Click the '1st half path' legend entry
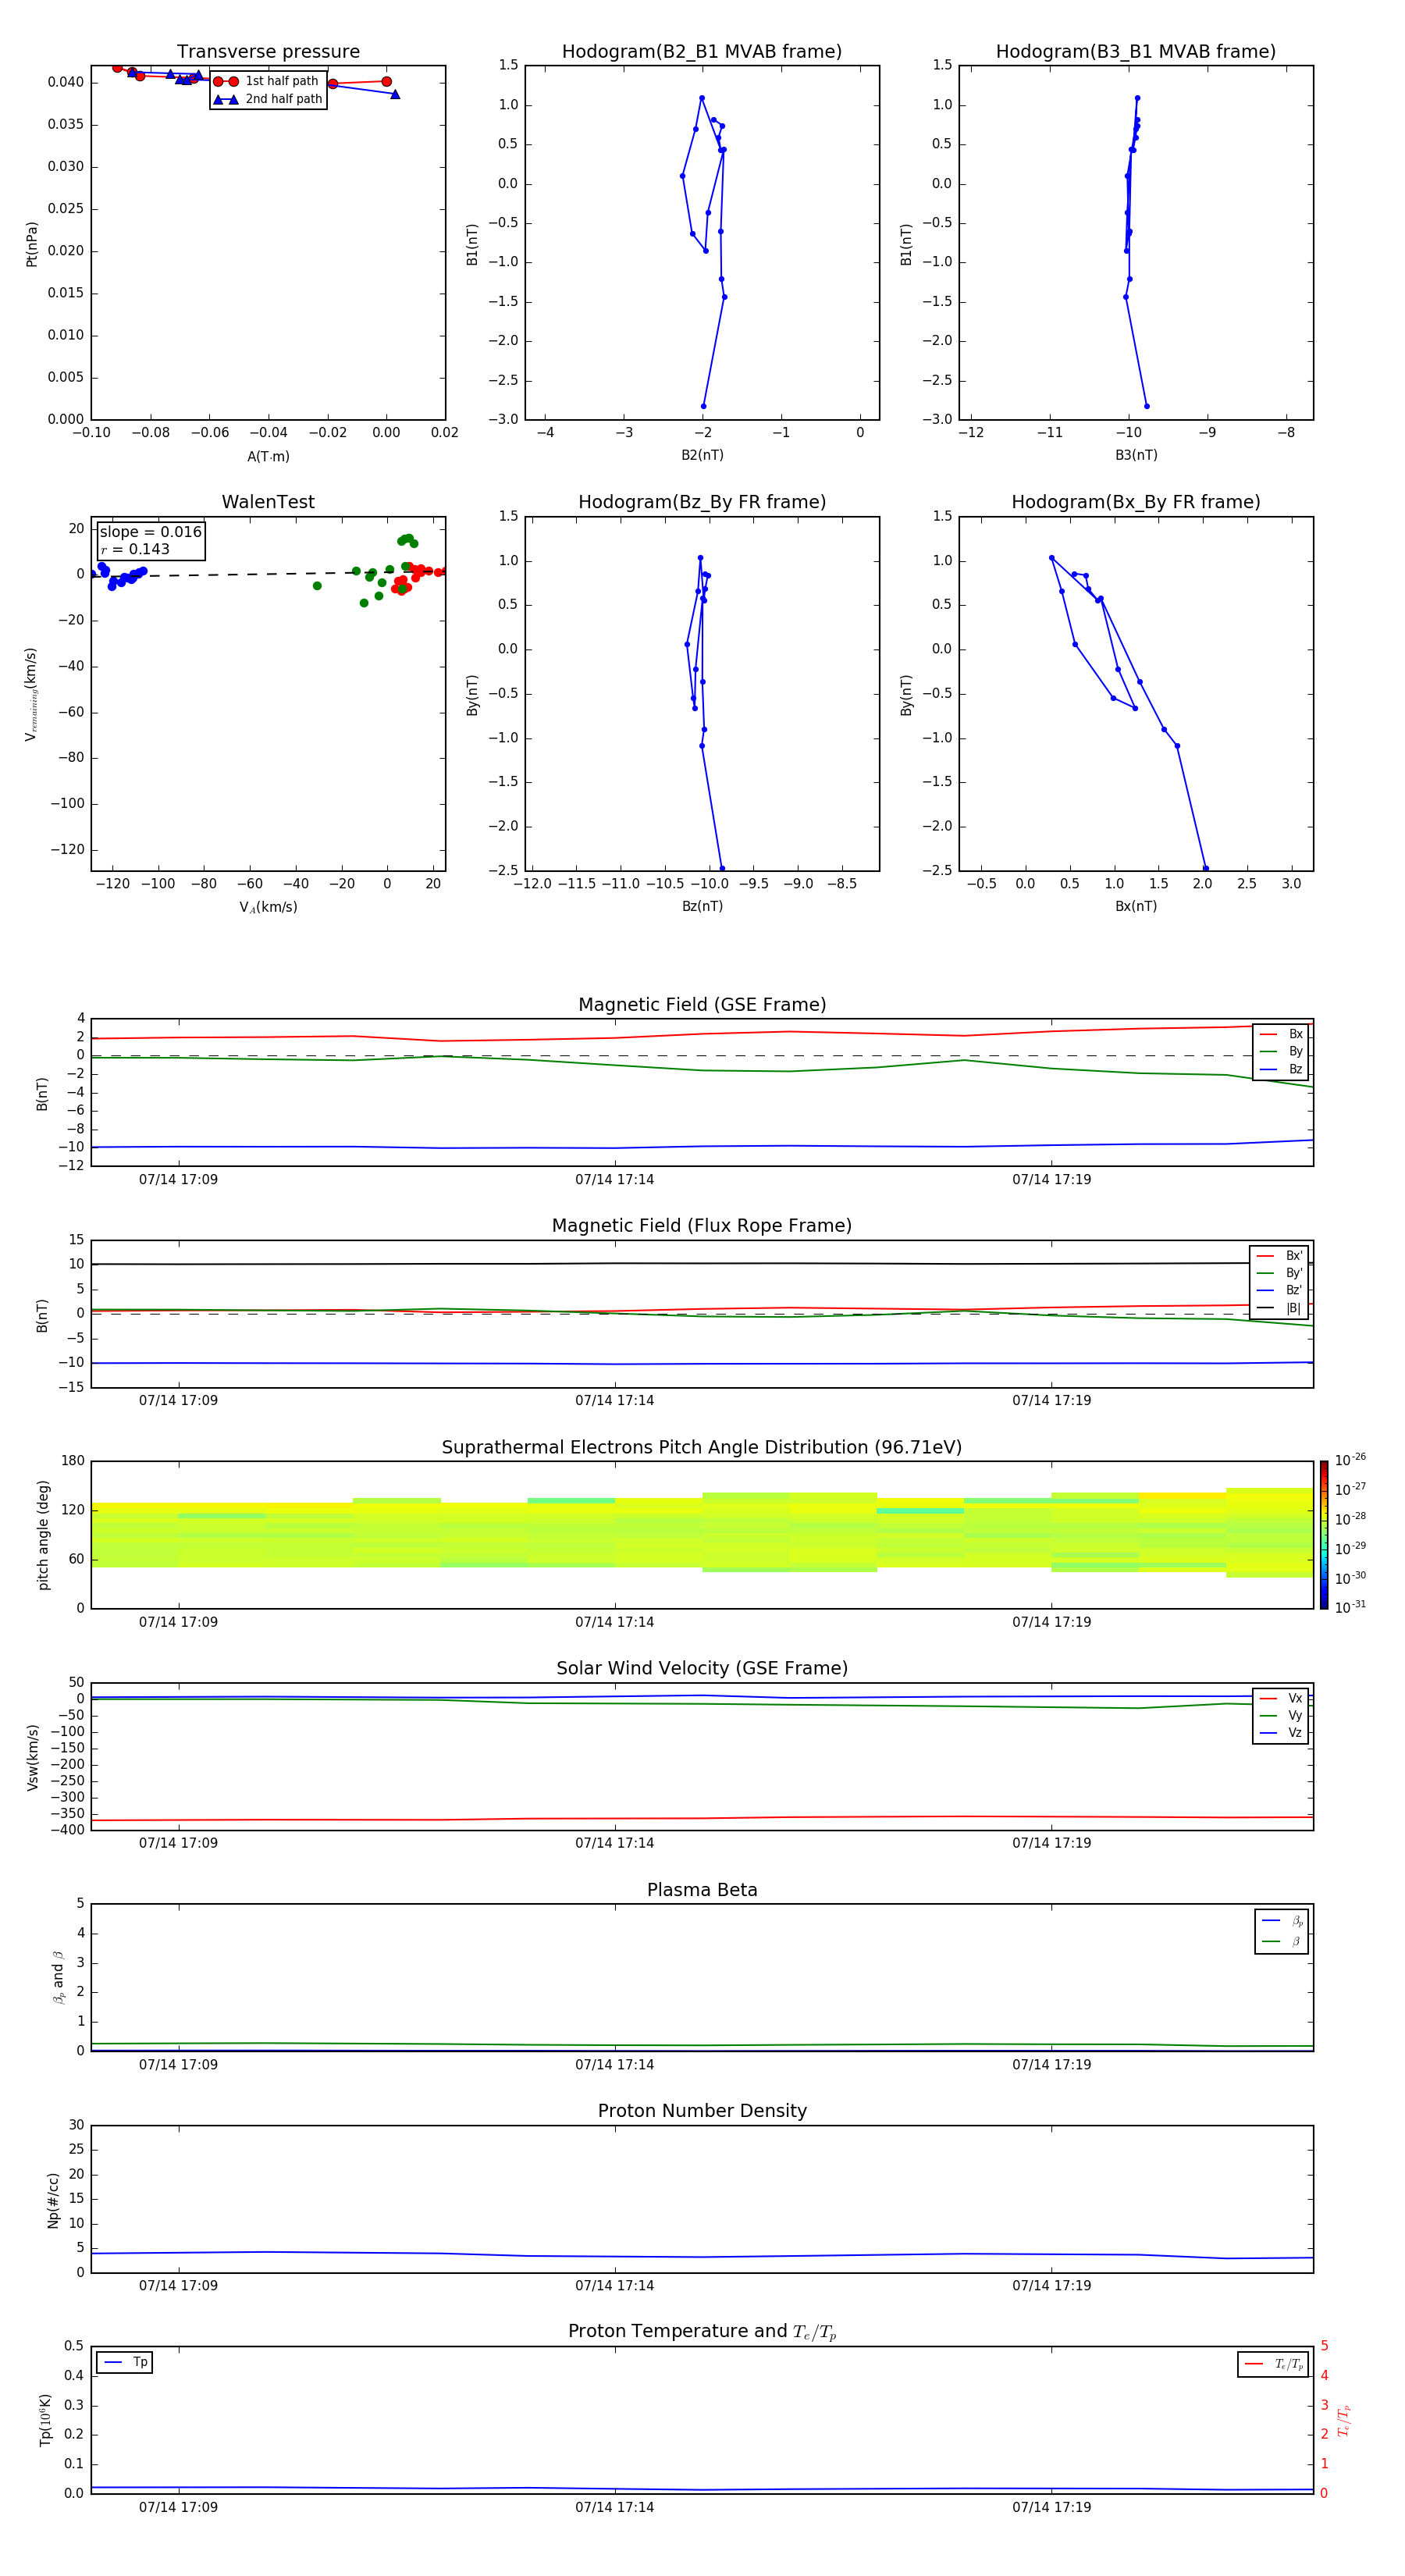 268,81
